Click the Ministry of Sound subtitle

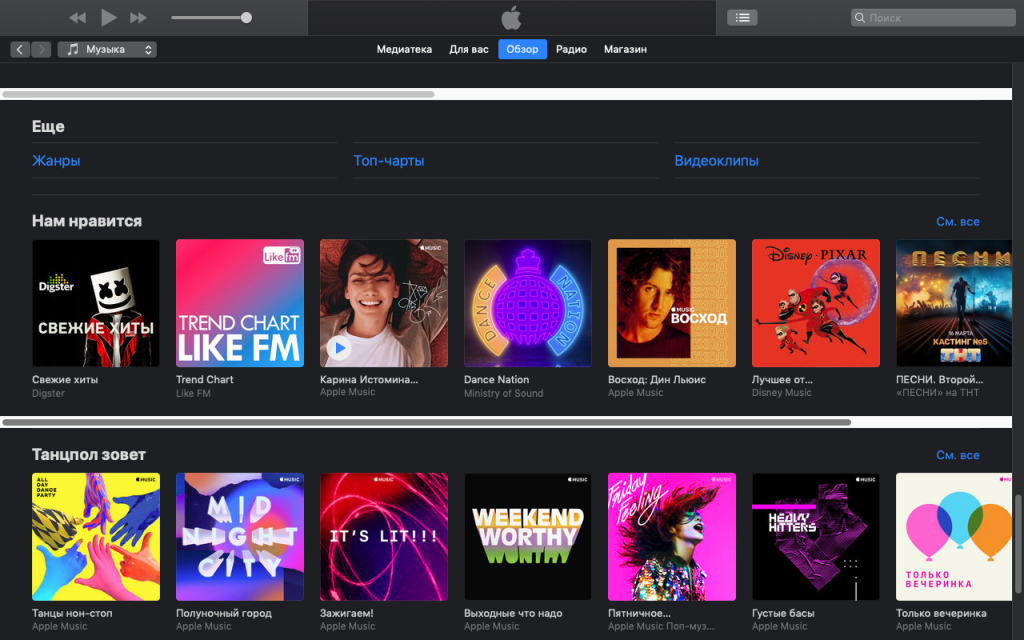[504, 393]
